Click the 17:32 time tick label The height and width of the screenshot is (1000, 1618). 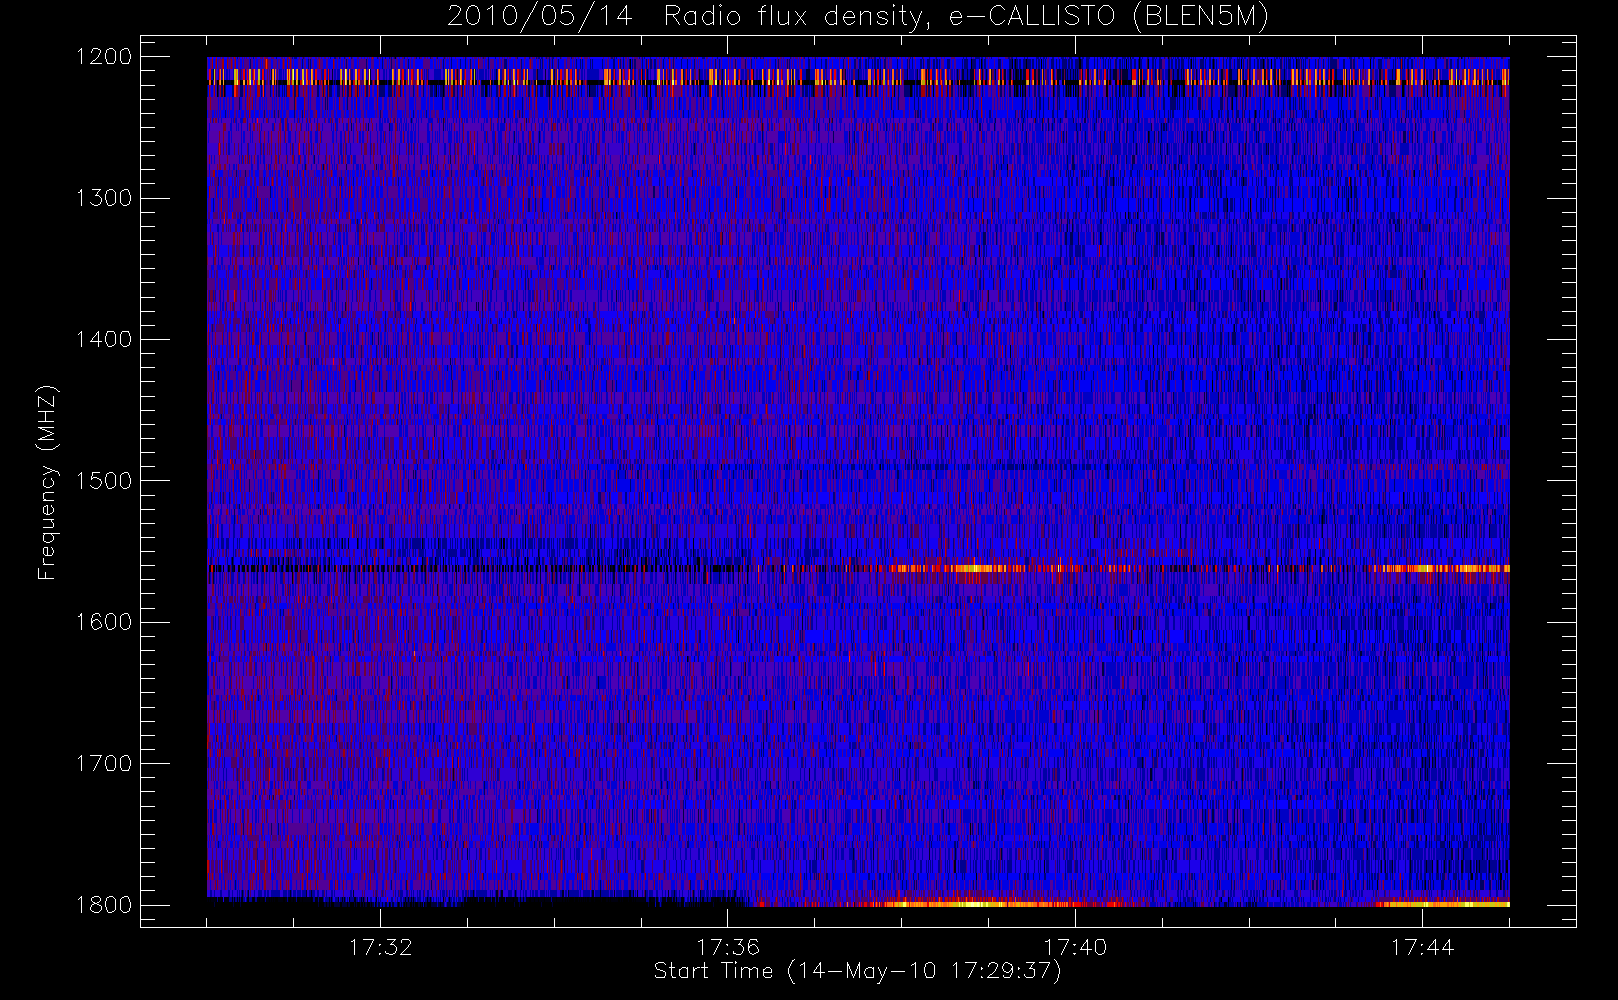click(x=380, y=947)
